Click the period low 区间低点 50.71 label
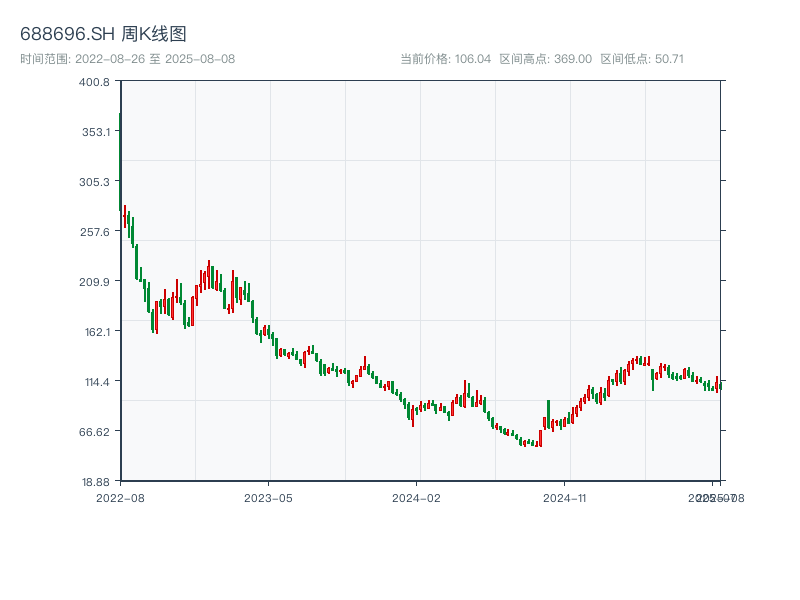 point(641,59)
